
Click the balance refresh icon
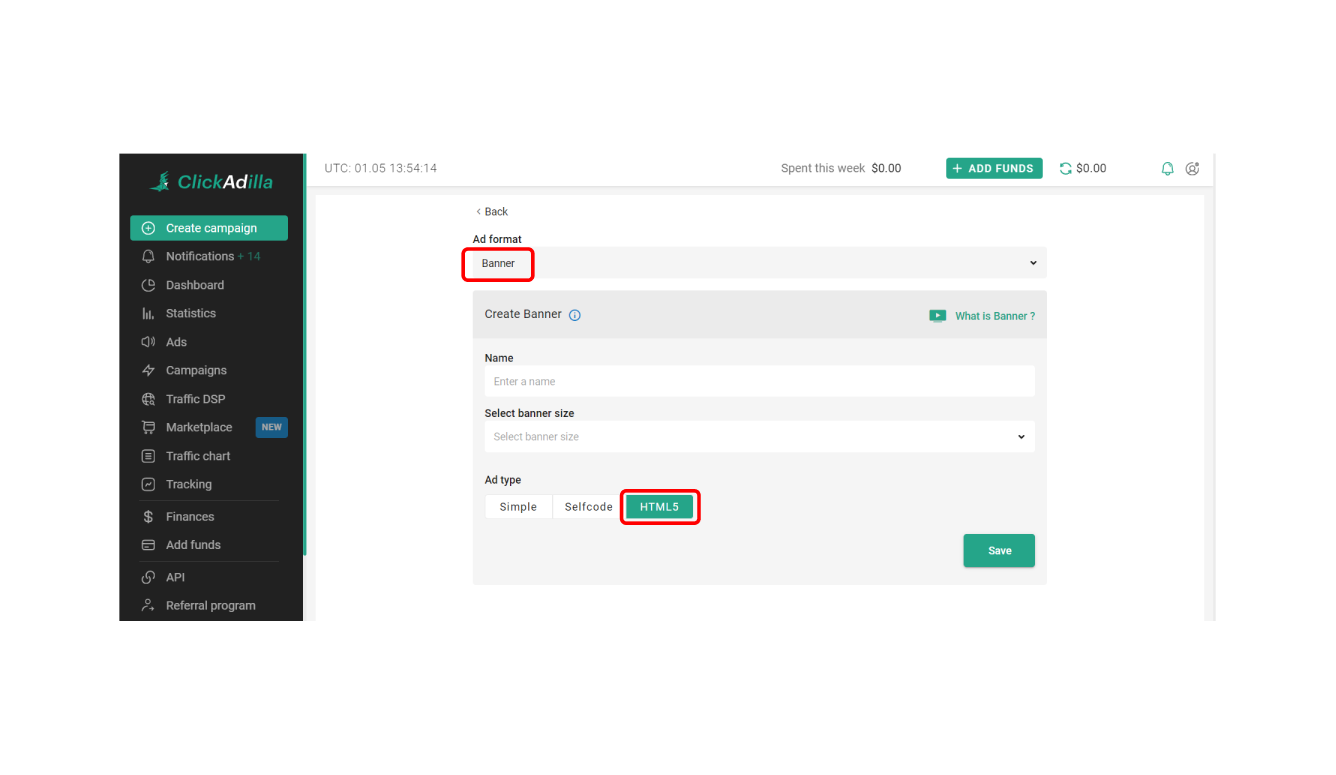(1065, 169)
